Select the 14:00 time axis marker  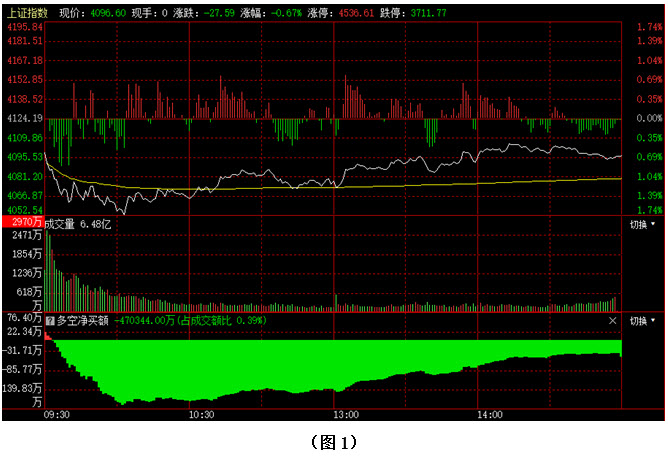tap(489, 413)
